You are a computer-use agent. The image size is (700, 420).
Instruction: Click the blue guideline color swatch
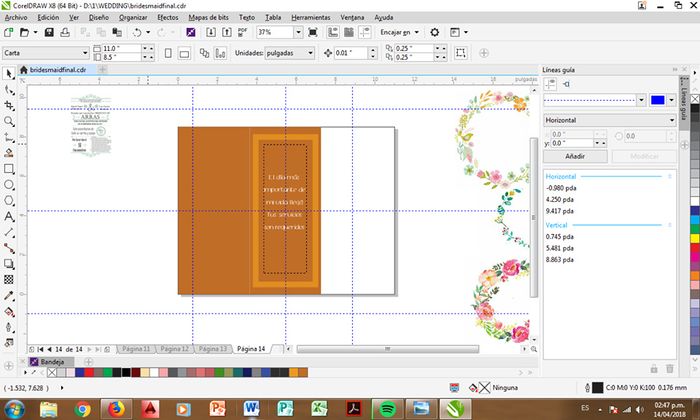[657, 99]
